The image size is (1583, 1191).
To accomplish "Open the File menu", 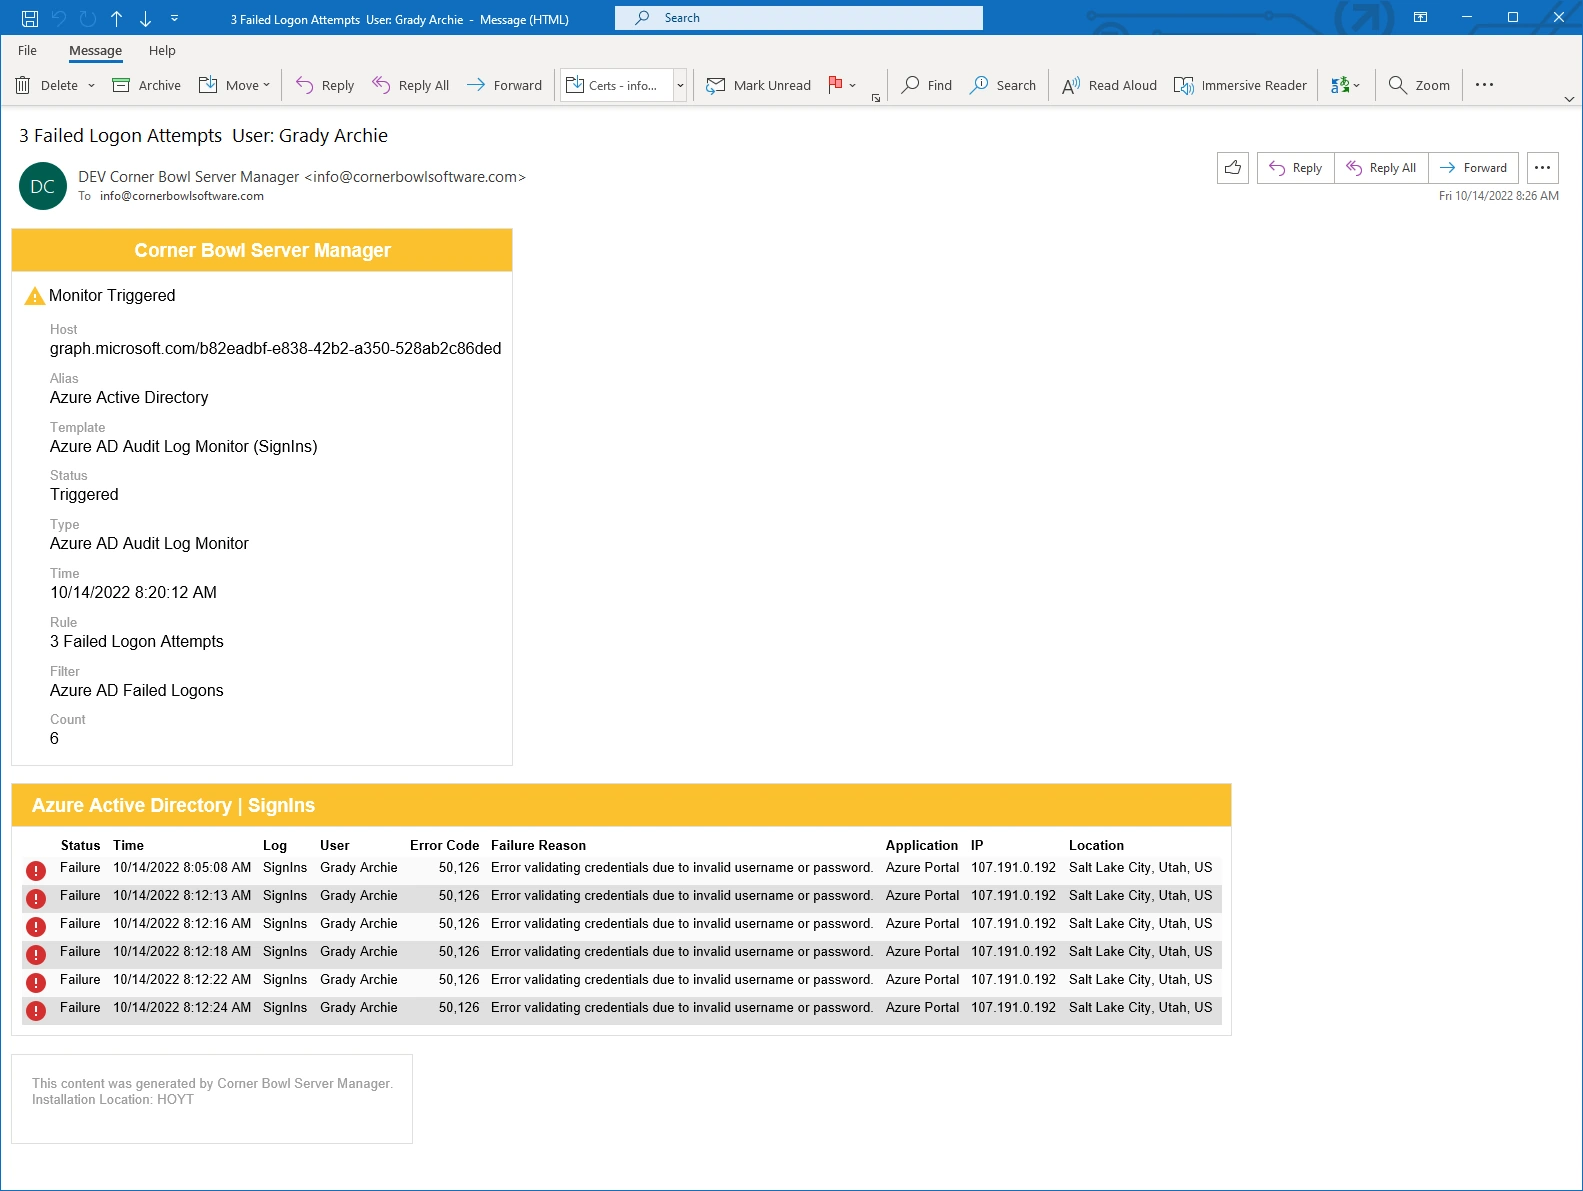I will 27,51.
